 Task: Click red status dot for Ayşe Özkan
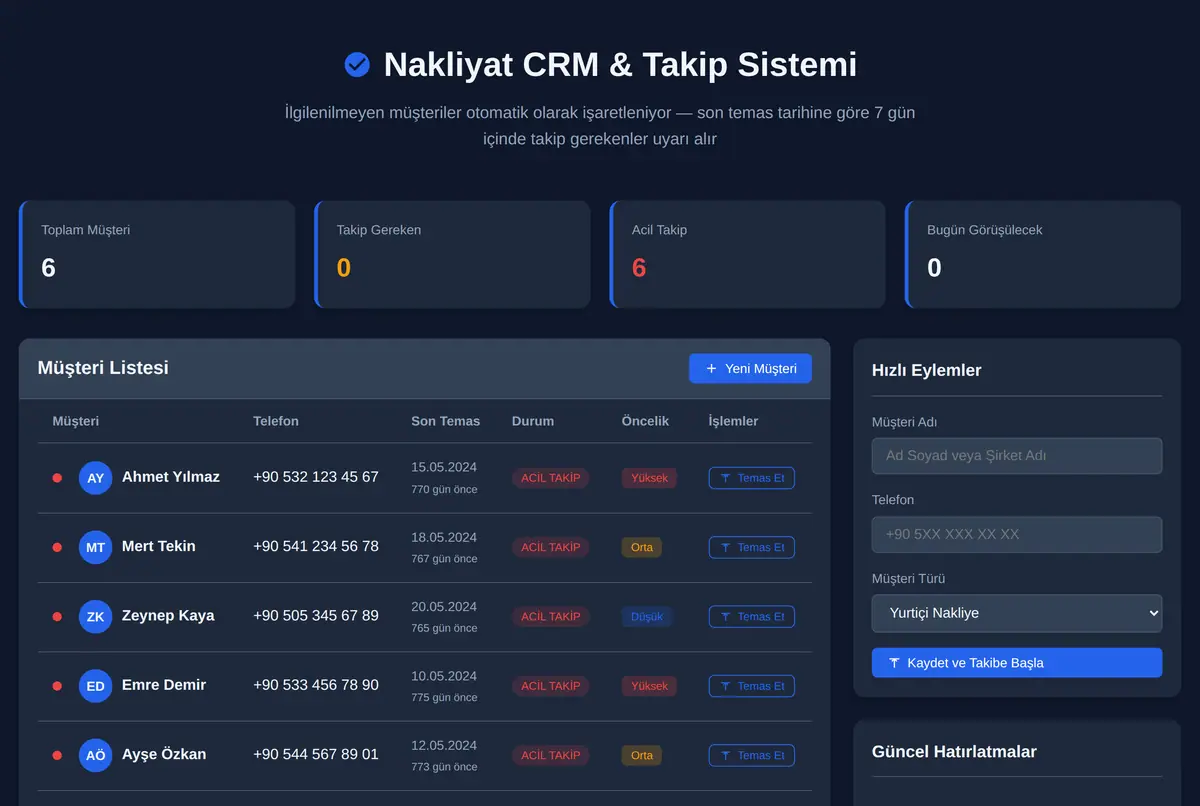(57, 755)
